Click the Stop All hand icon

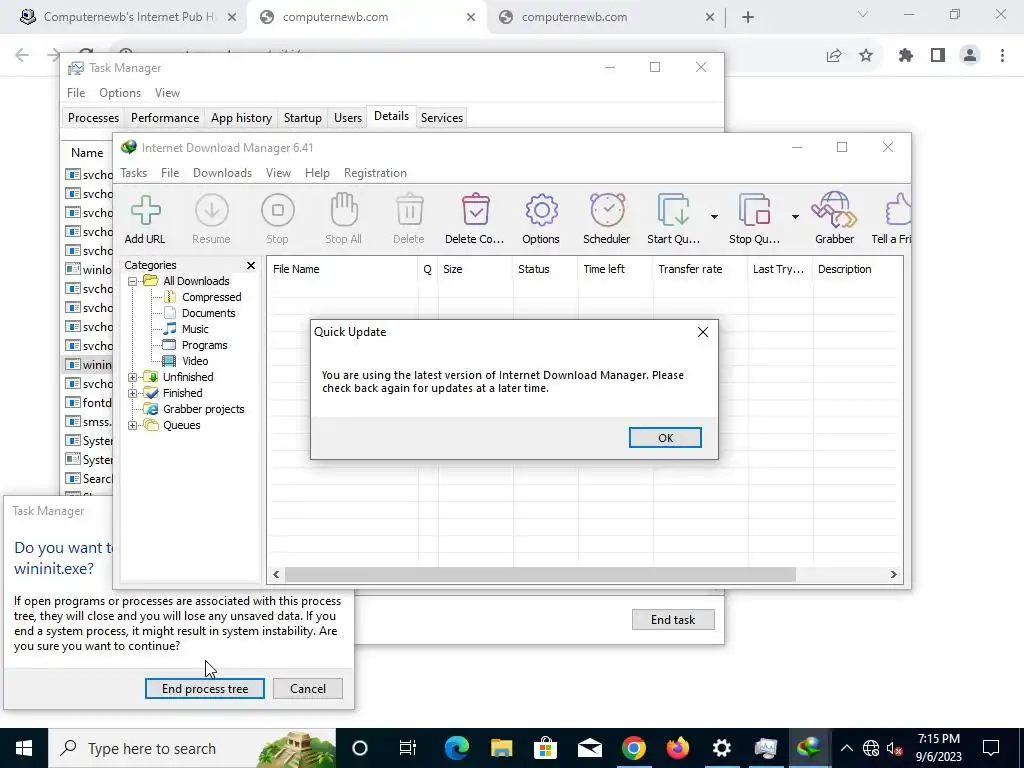[x=344, y=220]
